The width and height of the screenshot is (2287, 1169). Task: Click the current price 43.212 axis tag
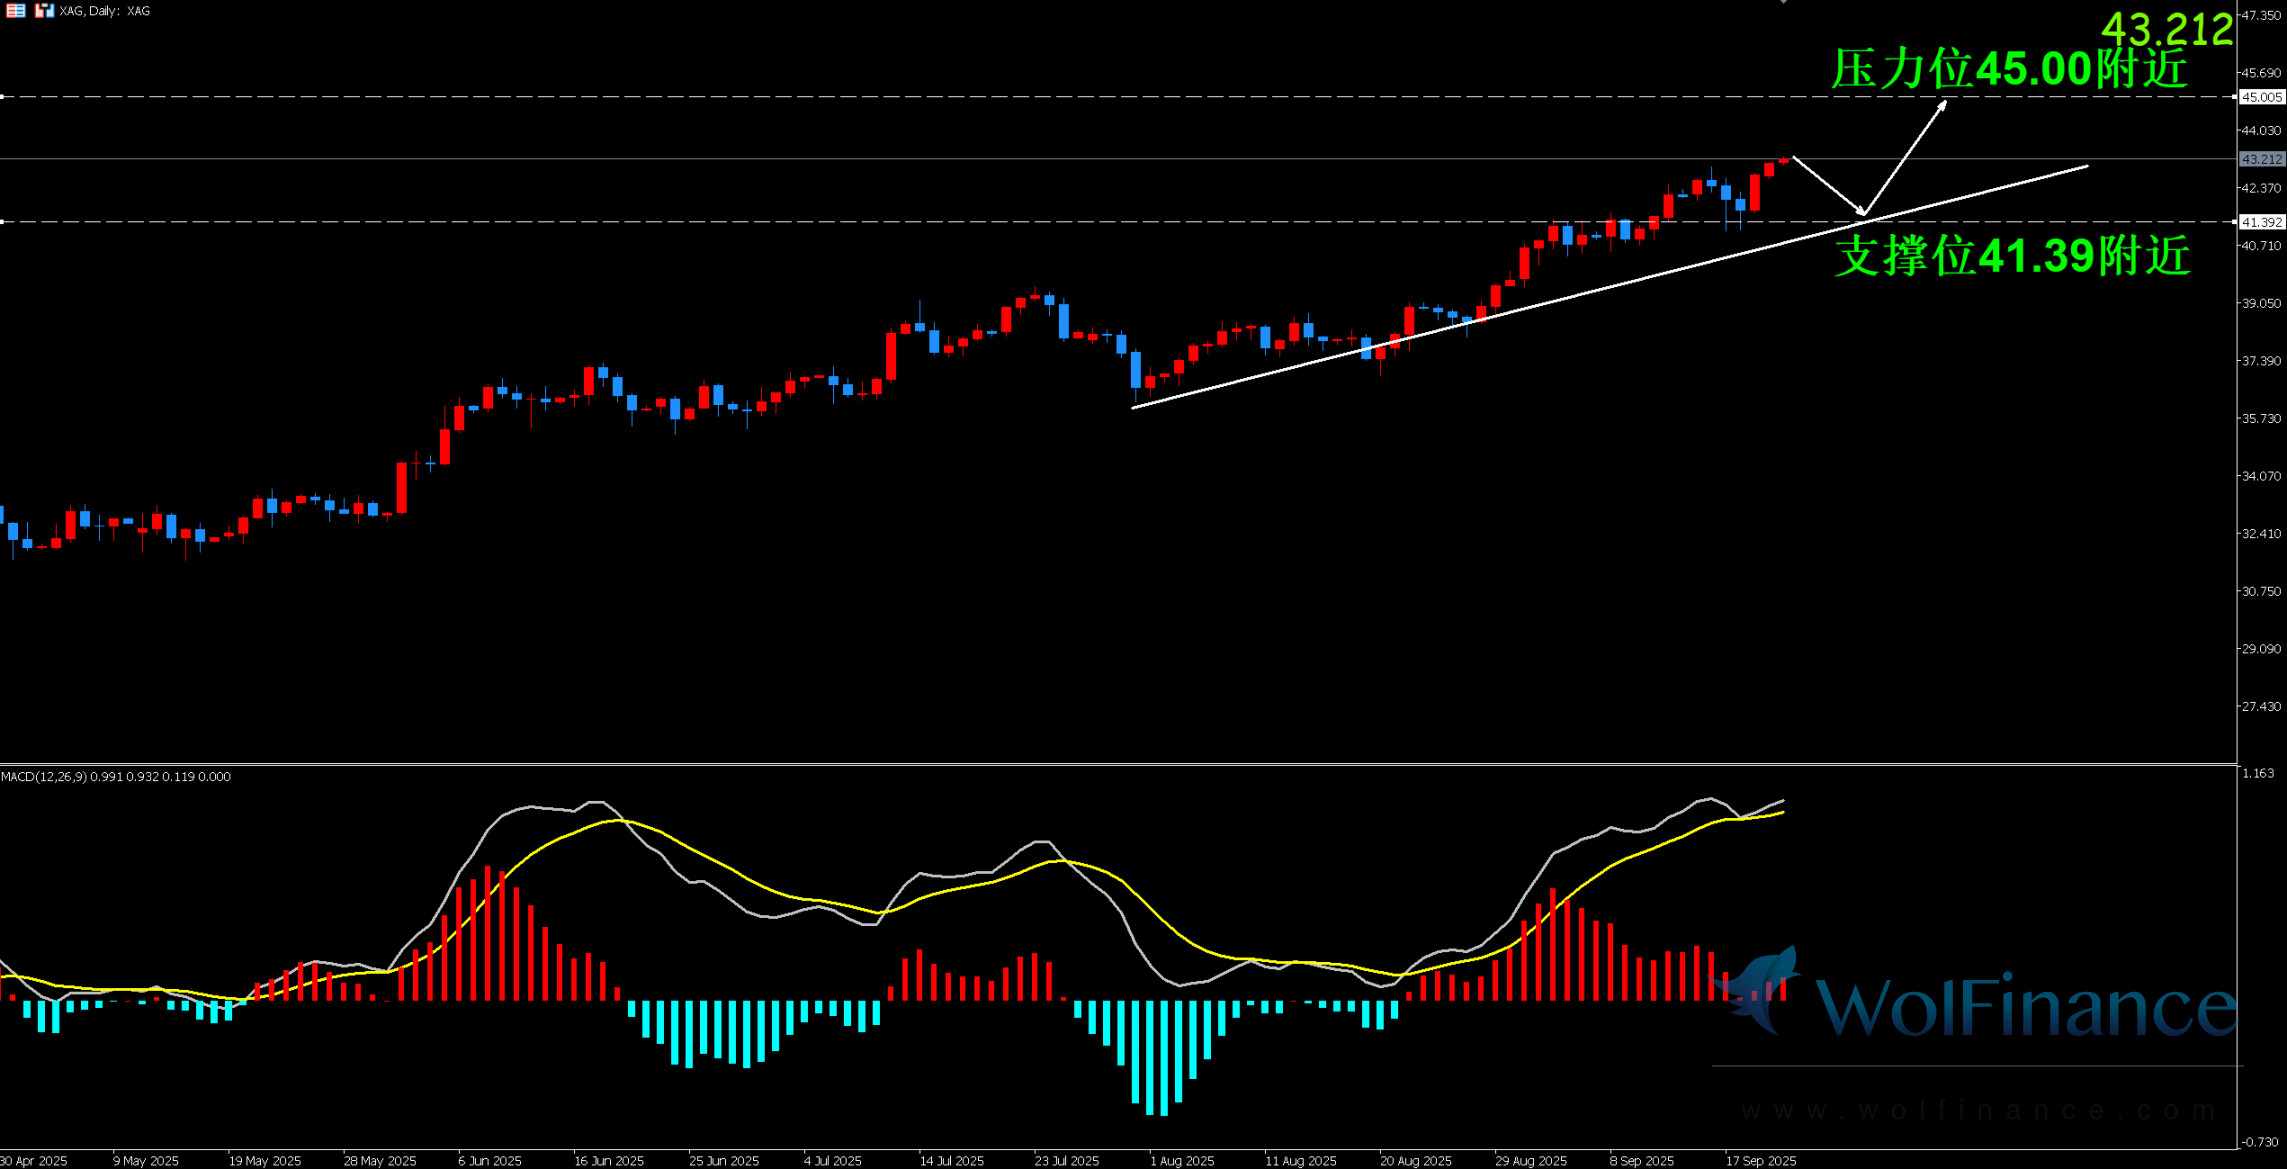2261,159
